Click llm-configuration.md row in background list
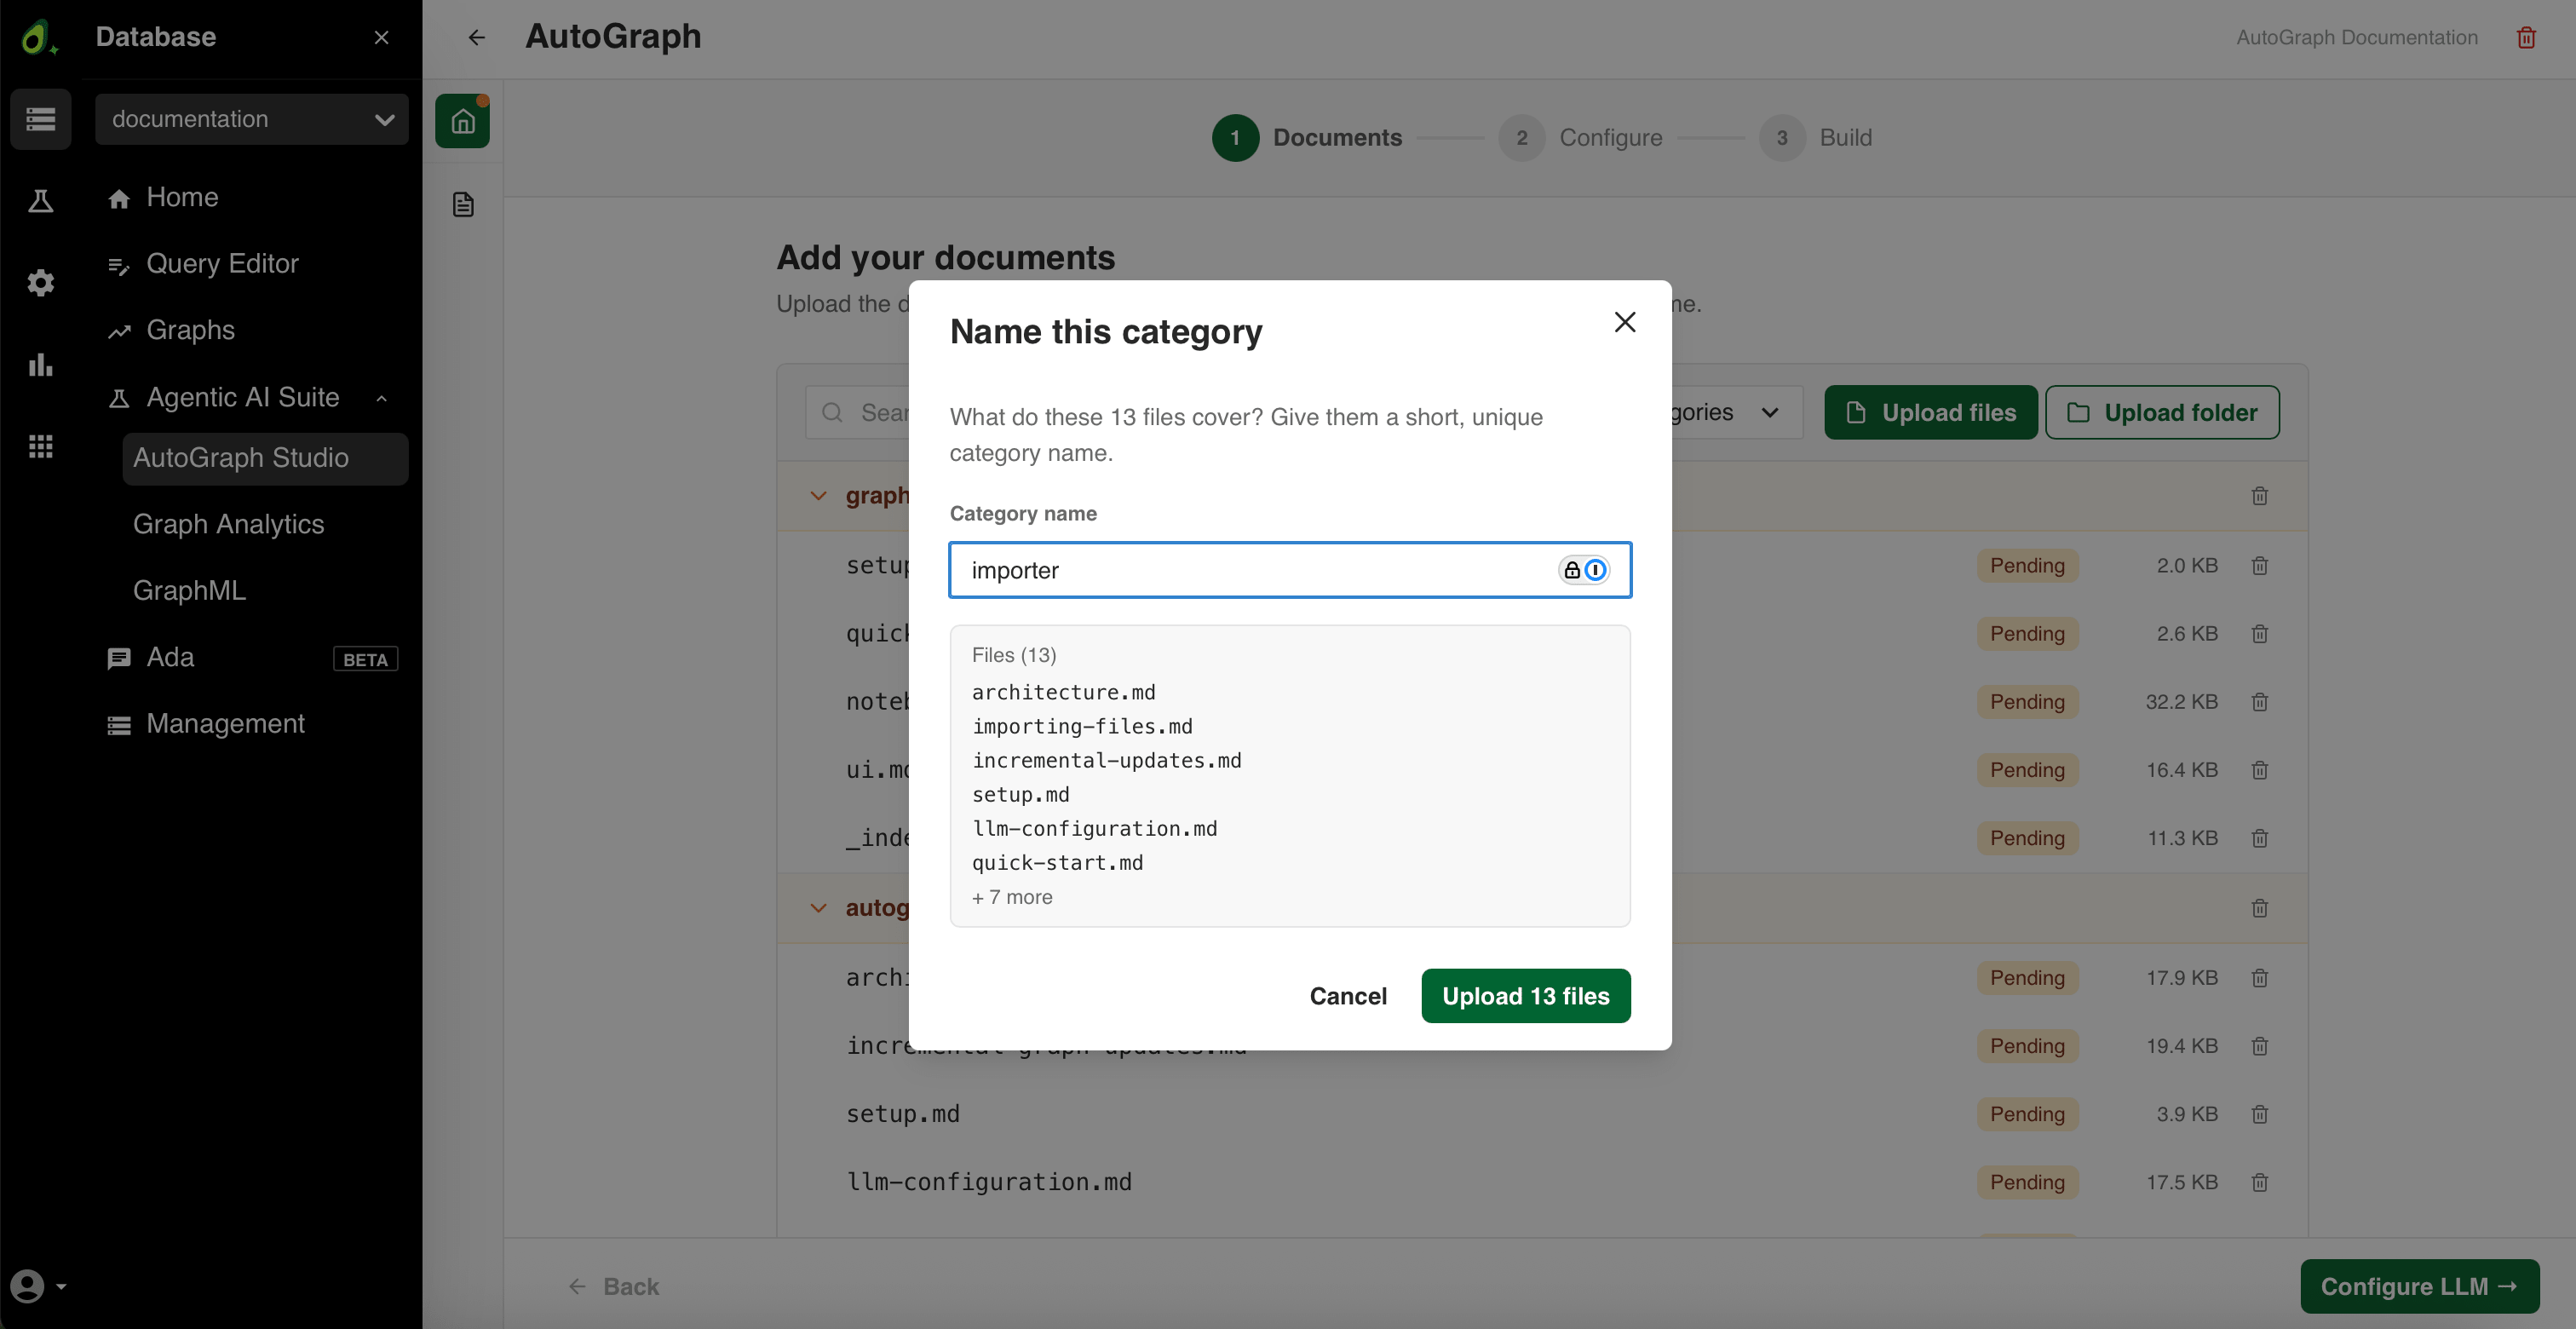Viewport: 2576px width, 1329px height. click(x=1542, y=1182)
